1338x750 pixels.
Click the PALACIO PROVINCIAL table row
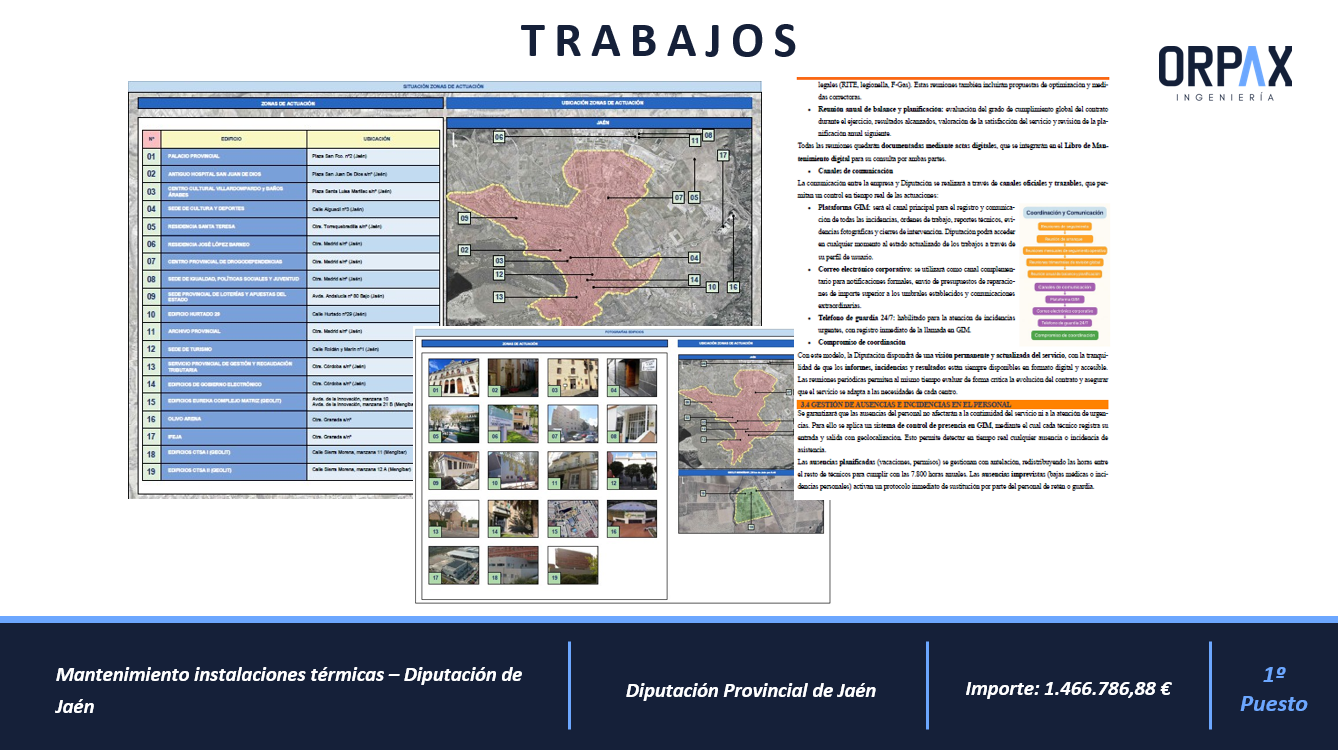[290, 157]
